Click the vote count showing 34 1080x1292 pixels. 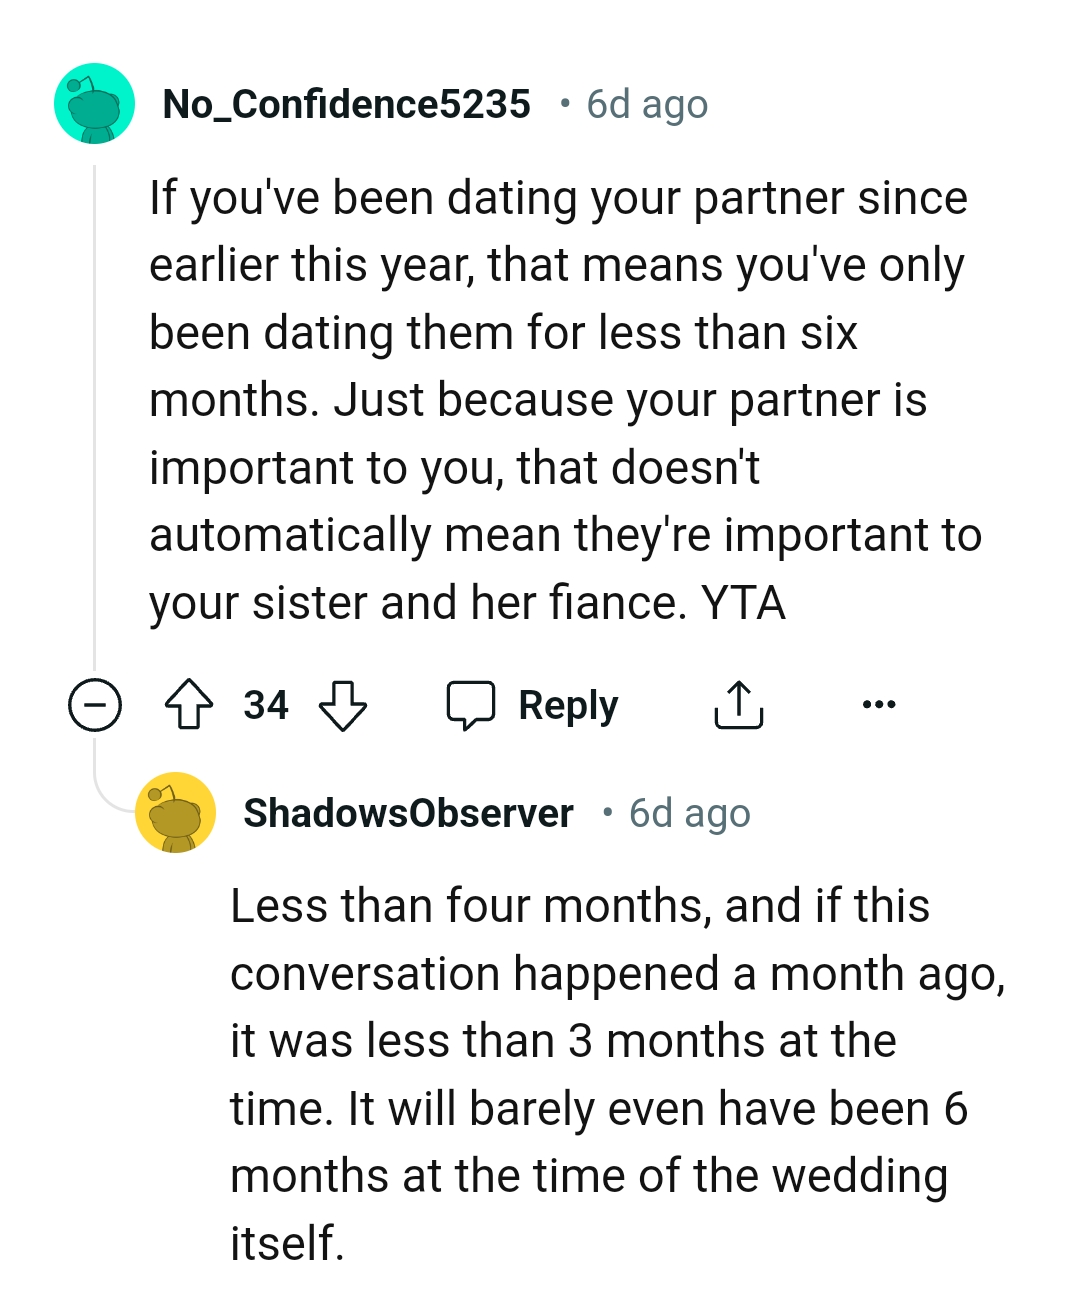pos(264,705)
